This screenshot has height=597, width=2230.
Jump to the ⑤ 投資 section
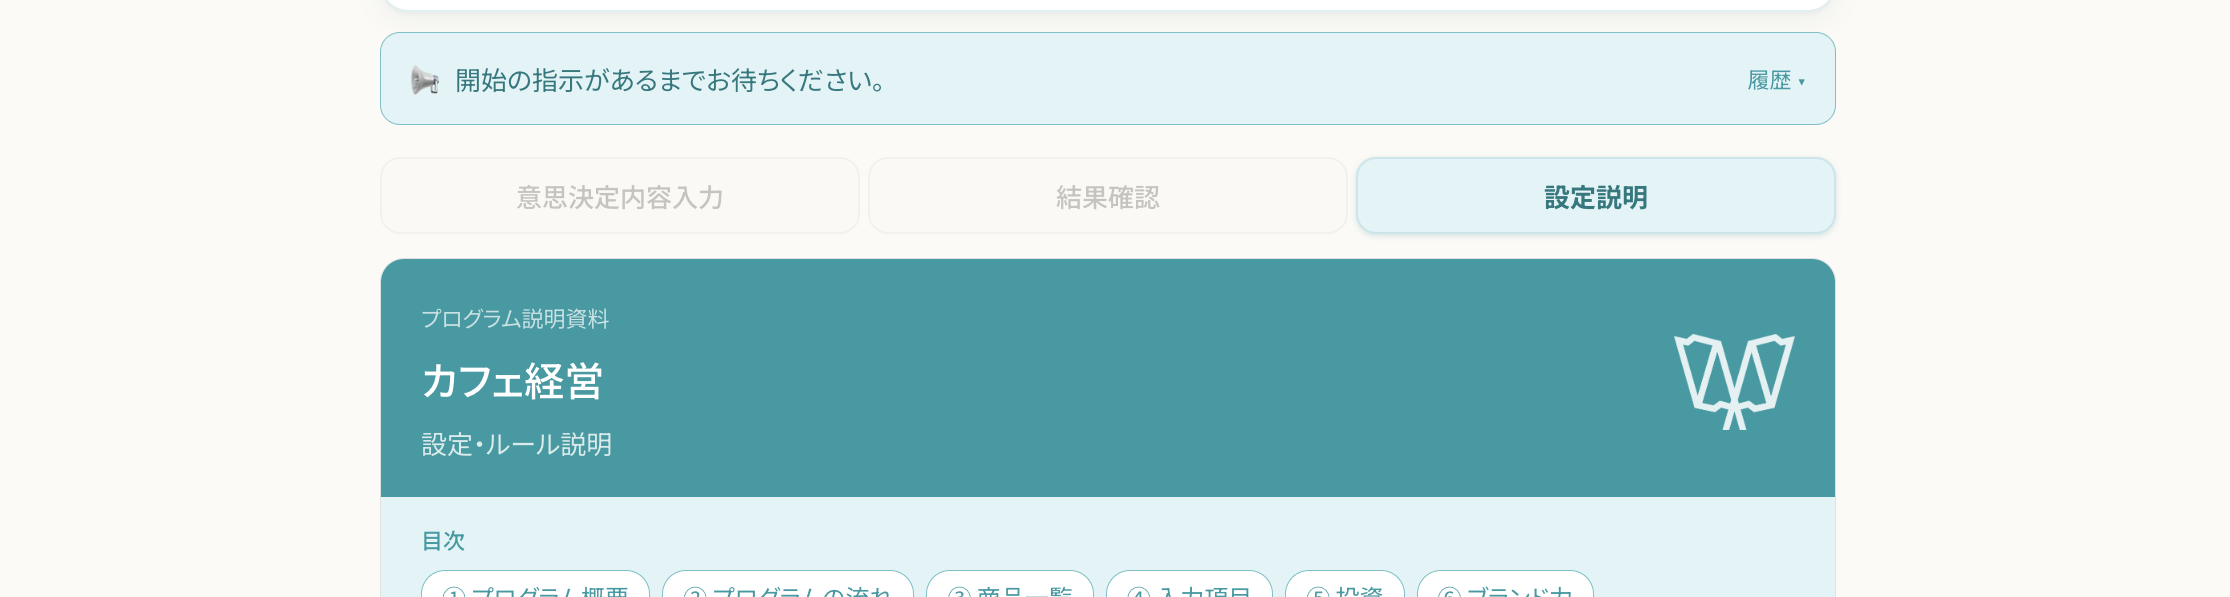click(1345, 585)
